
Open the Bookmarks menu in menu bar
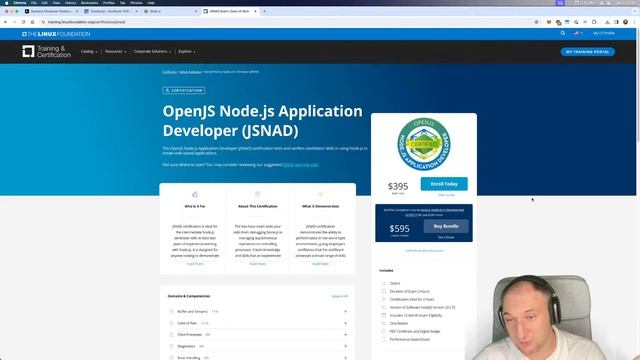pyautogui.click(x=89, y=2)
